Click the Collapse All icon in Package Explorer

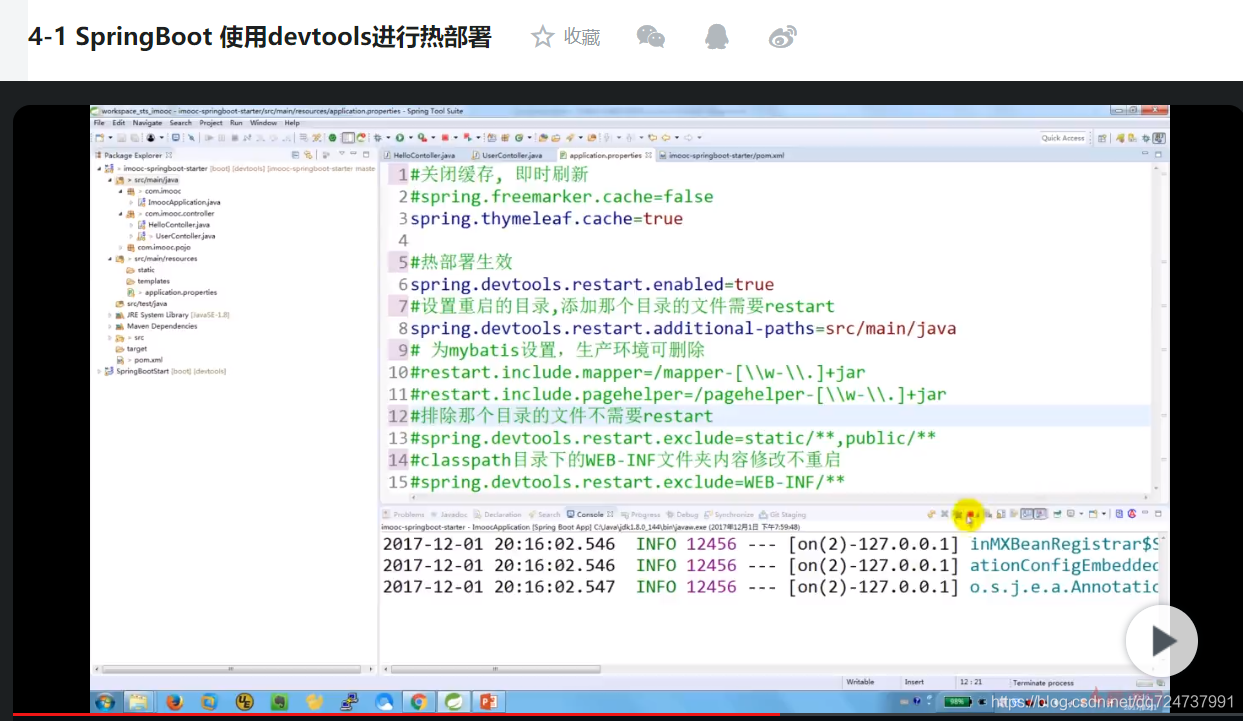(296, 155)
